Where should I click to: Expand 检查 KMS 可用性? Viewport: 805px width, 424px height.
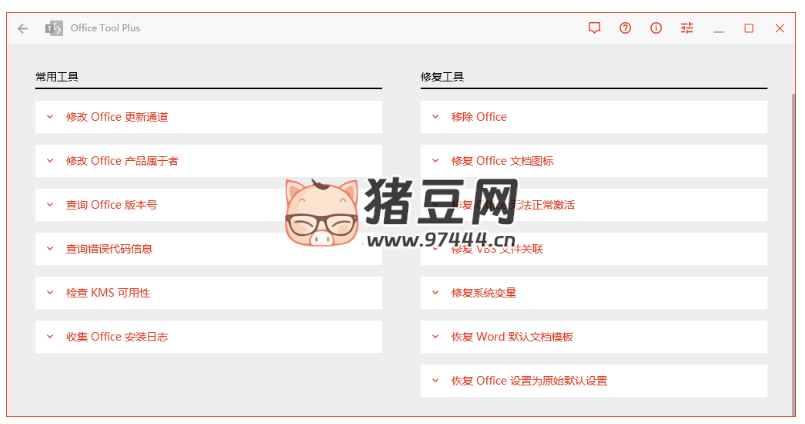[208, 293]
